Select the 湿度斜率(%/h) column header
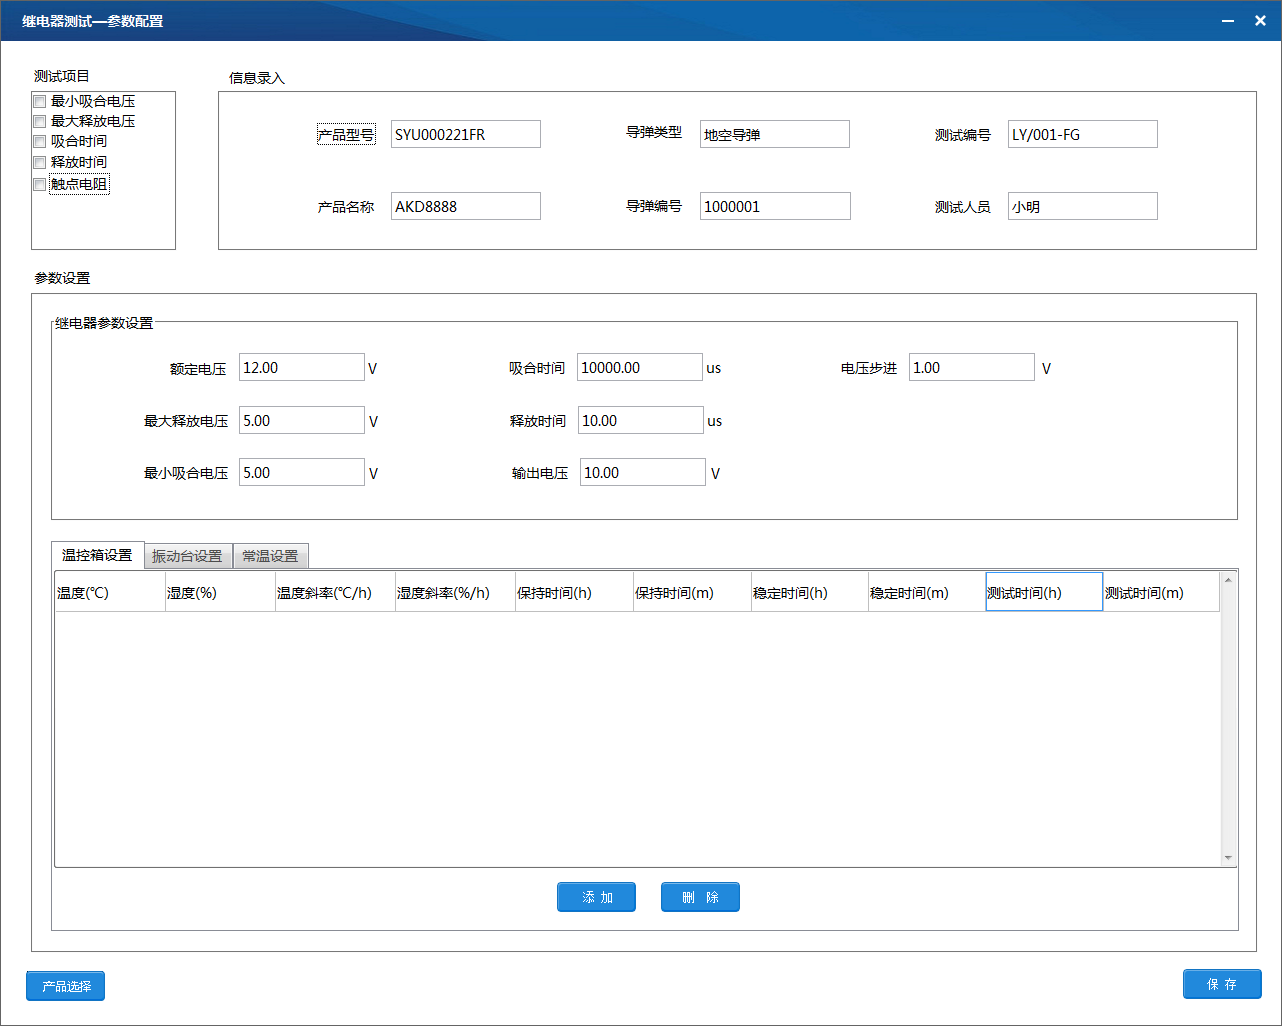 [x=455, y=592]
